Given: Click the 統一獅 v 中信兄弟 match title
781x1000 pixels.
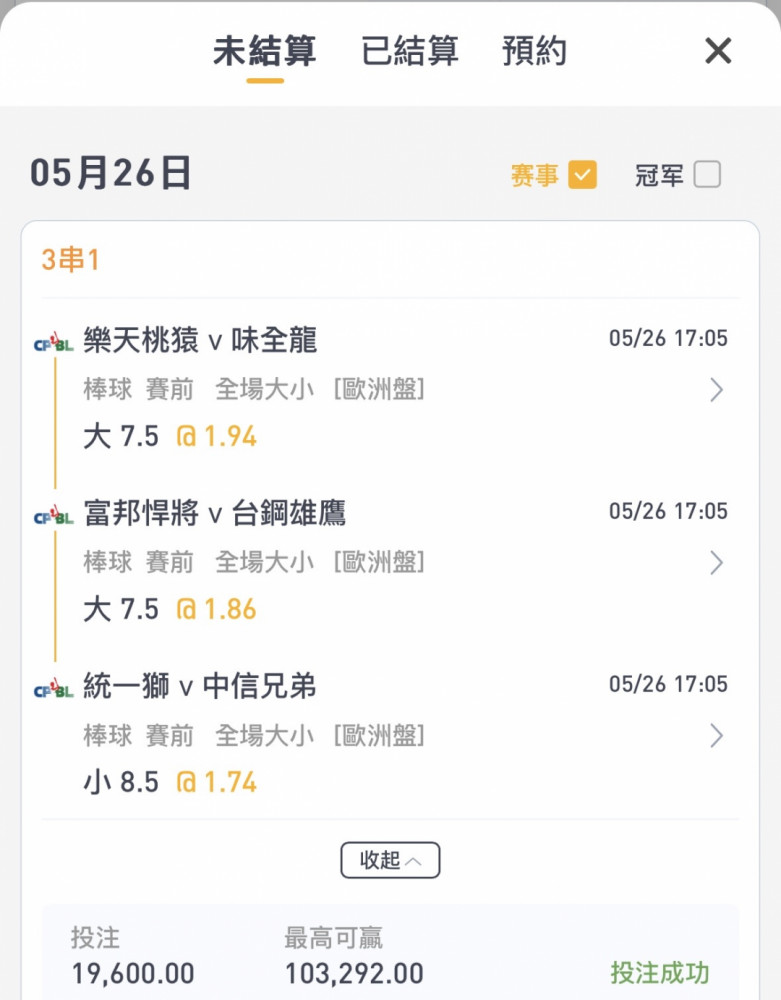Looking at the screenshot, I should [200, 686].
